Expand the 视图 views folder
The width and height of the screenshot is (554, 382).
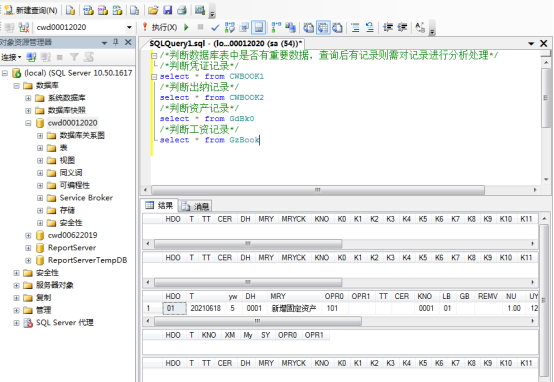pos(40,160)
